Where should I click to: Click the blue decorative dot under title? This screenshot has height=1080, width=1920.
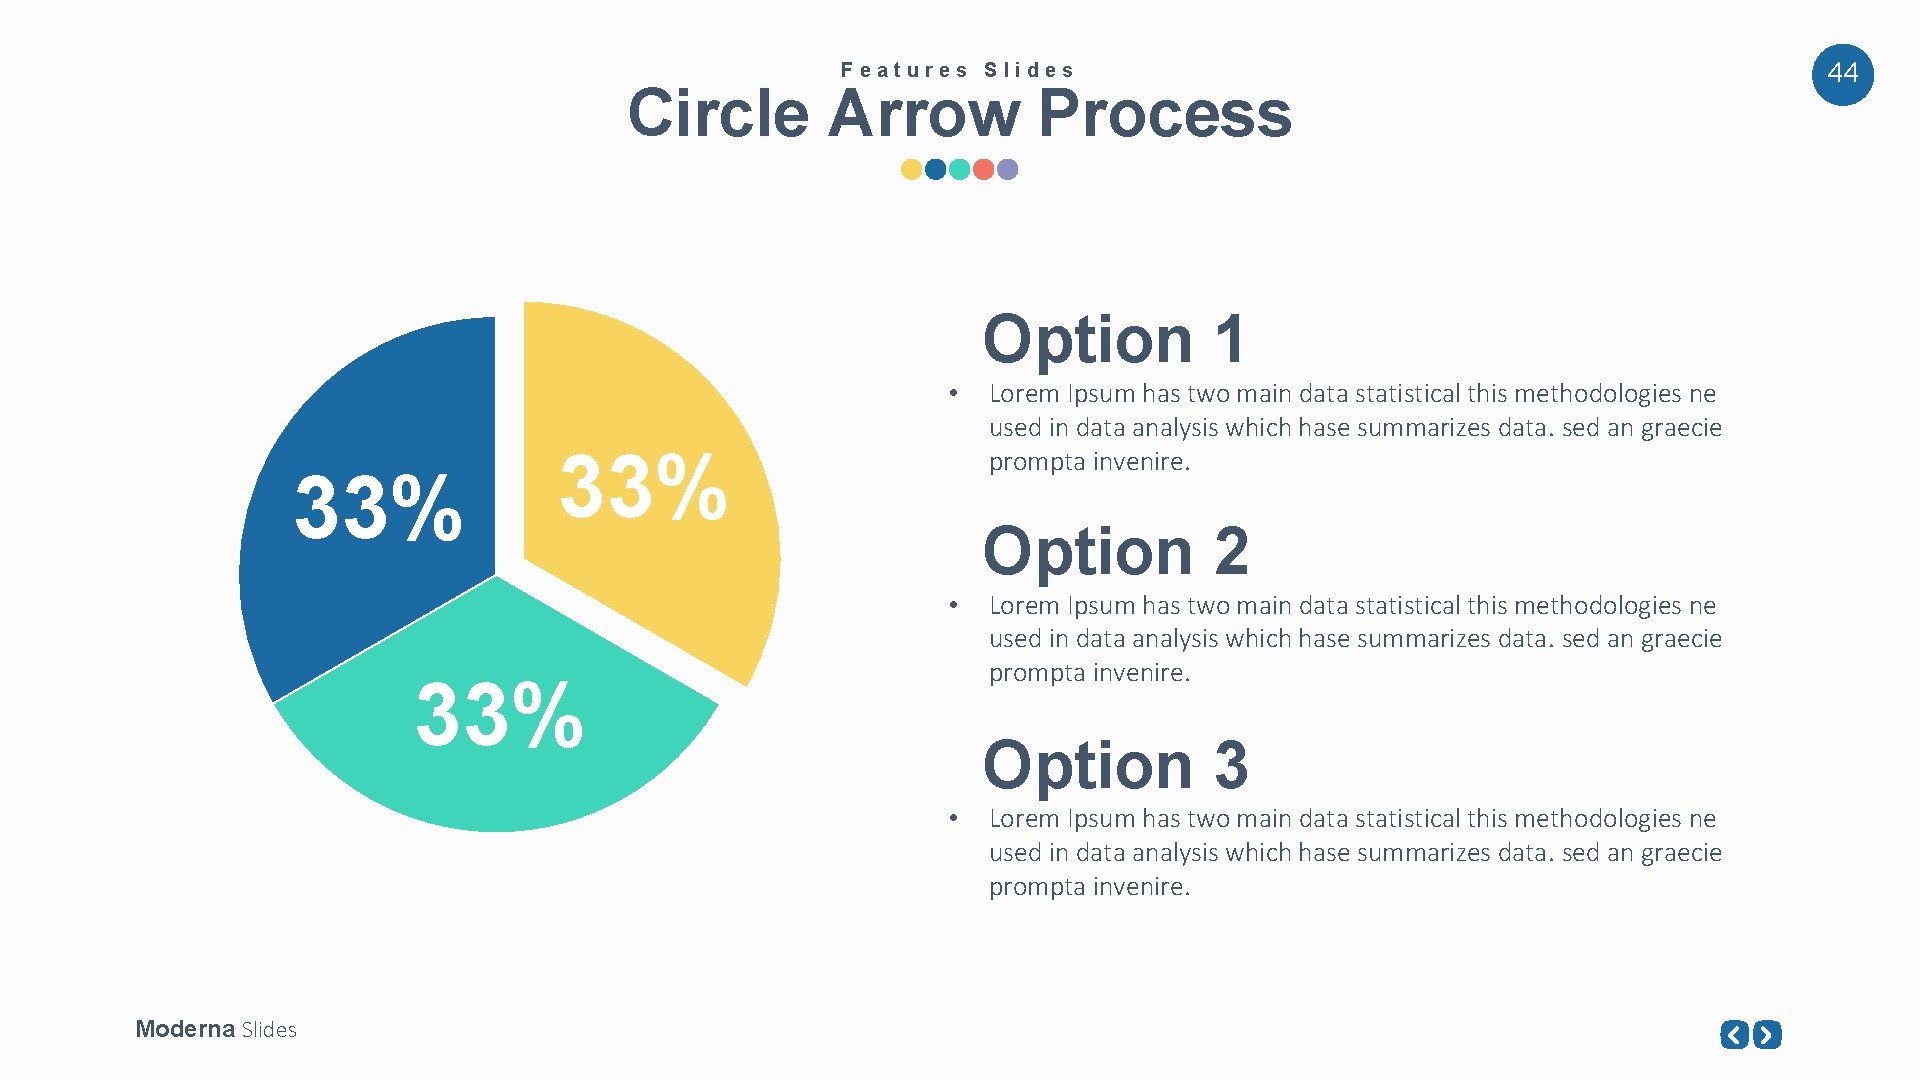pos(935,169)
